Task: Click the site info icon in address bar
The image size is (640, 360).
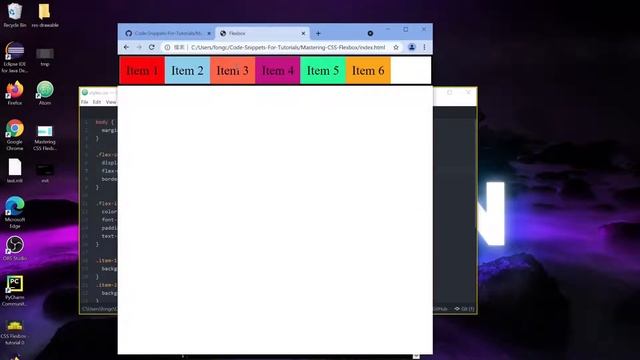Action: tap(167, 47)
